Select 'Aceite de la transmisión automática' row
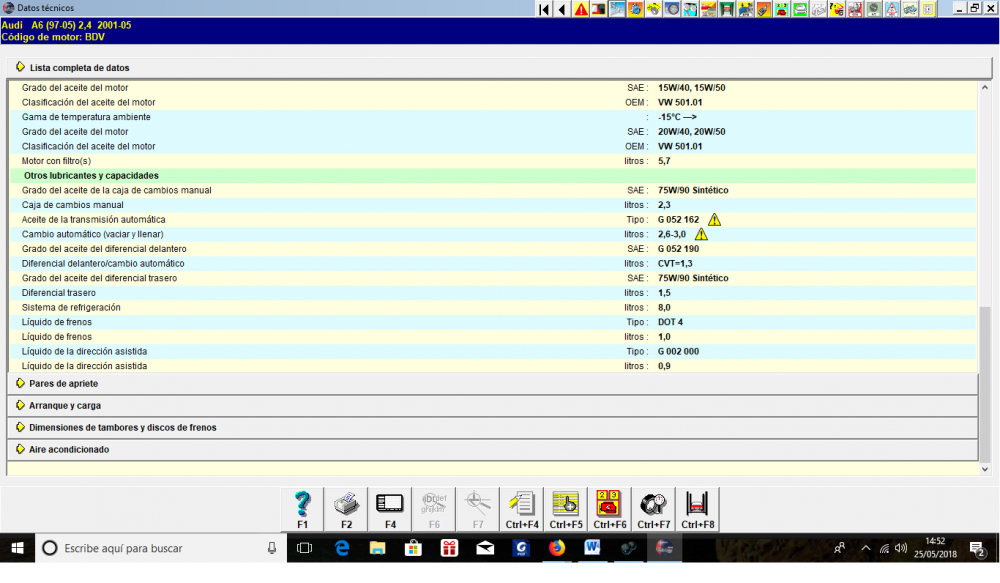The image size is (1000, 583). 492,219
